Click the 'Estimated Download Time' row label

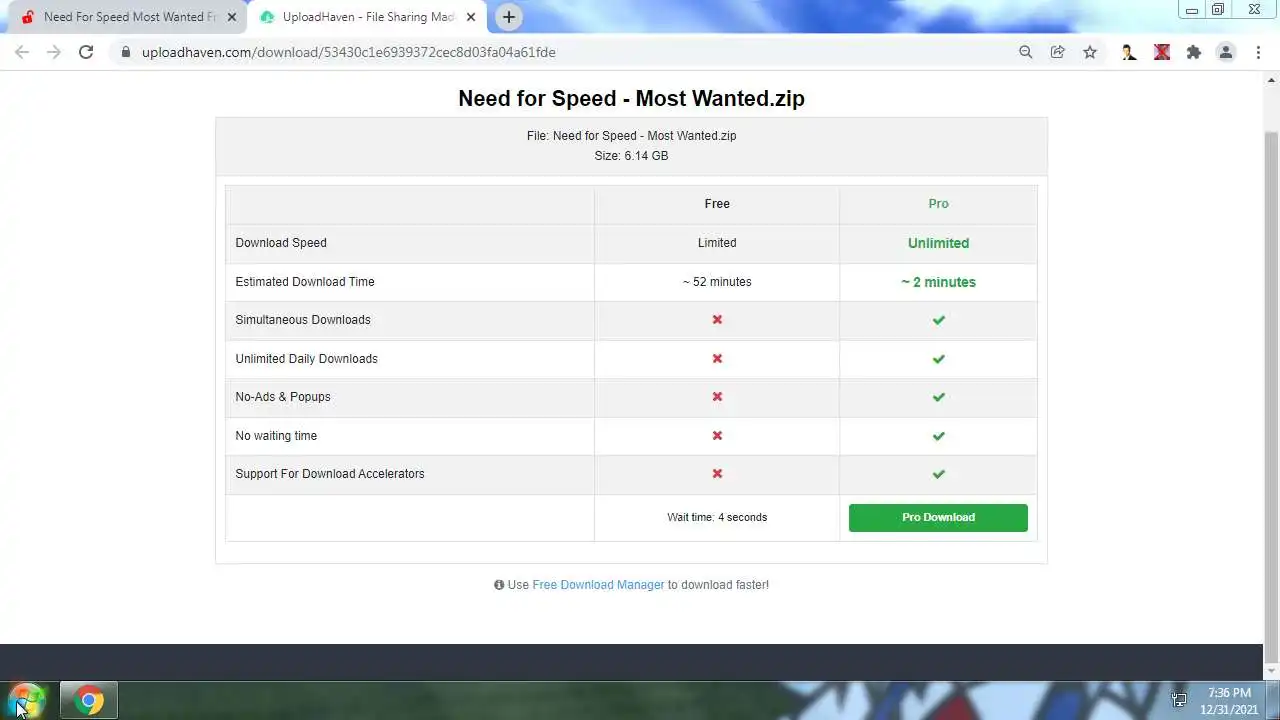[305, 282]
